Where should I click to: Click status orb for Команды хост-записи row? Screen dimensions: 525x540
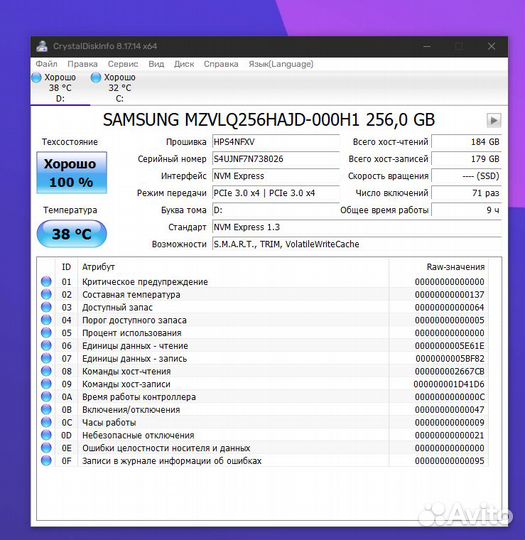46,384
